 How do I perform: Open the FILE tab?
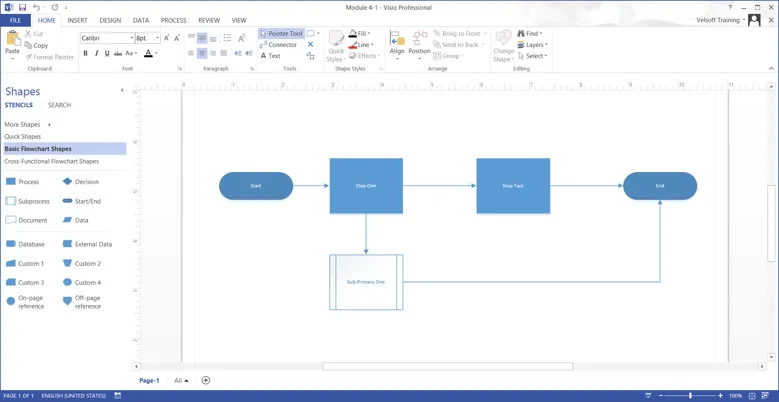(x=15, y=20)
